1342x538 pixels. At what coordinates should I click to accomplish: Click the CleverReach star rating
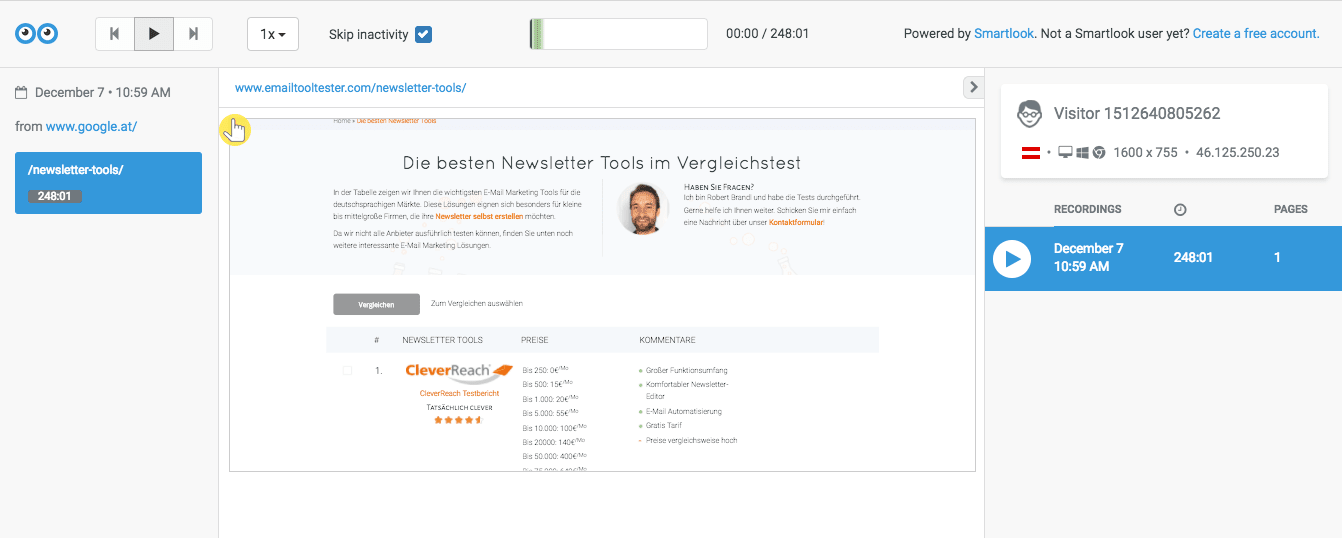click(459, 420)
